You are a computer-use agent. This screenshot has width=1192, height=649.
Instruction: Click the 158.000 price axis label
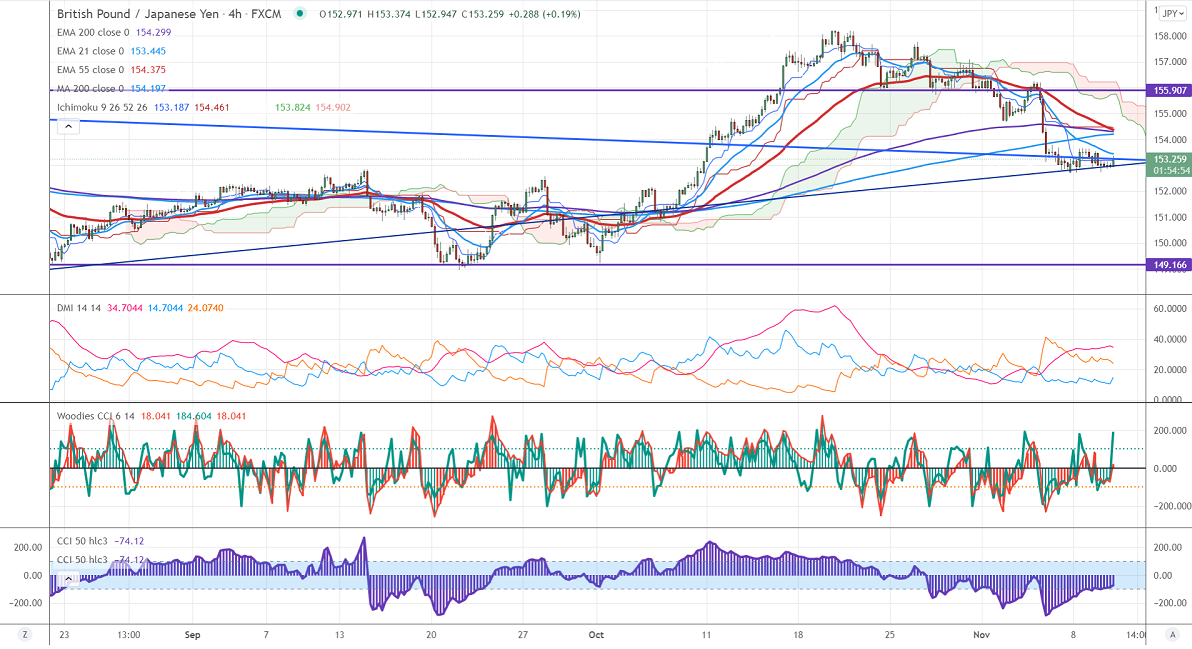tap(1170, 36)
